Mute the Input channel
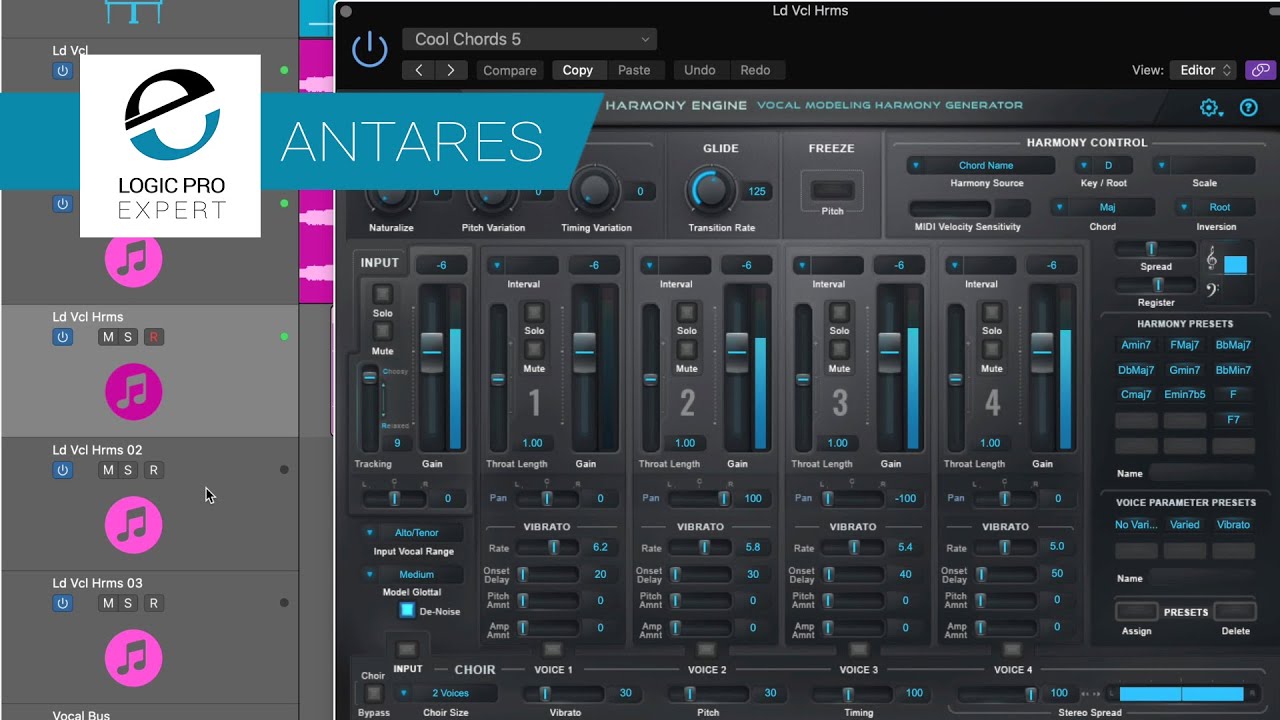 382,332
